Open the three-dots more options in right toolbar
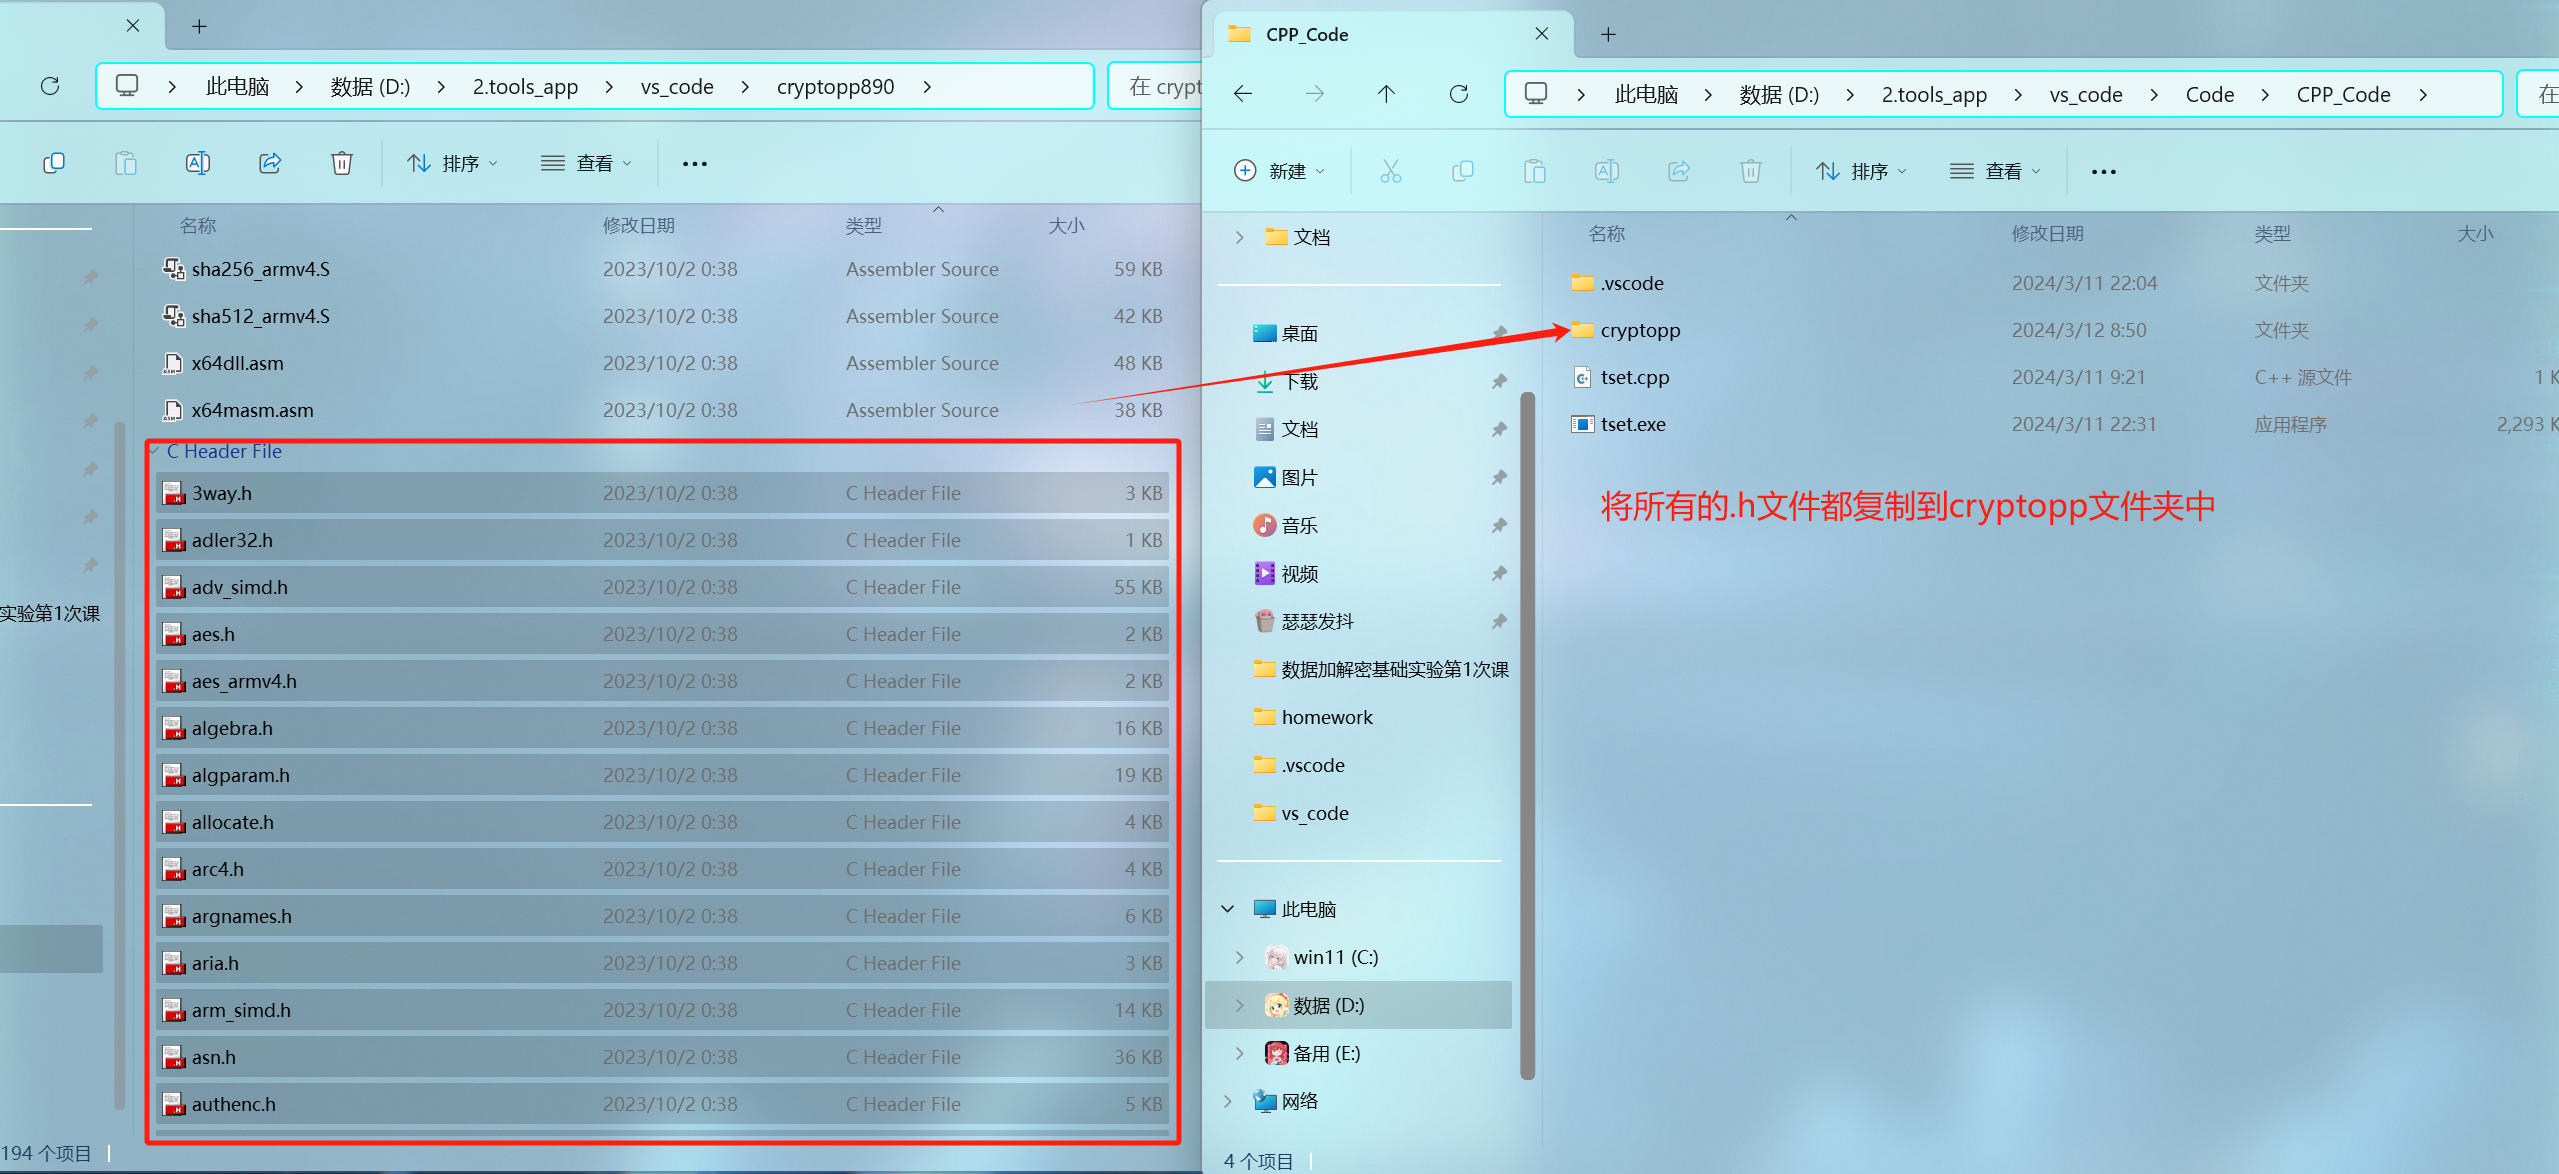The height and width of the screenshot is (1174, 2559). click(x=2104, y=172)
